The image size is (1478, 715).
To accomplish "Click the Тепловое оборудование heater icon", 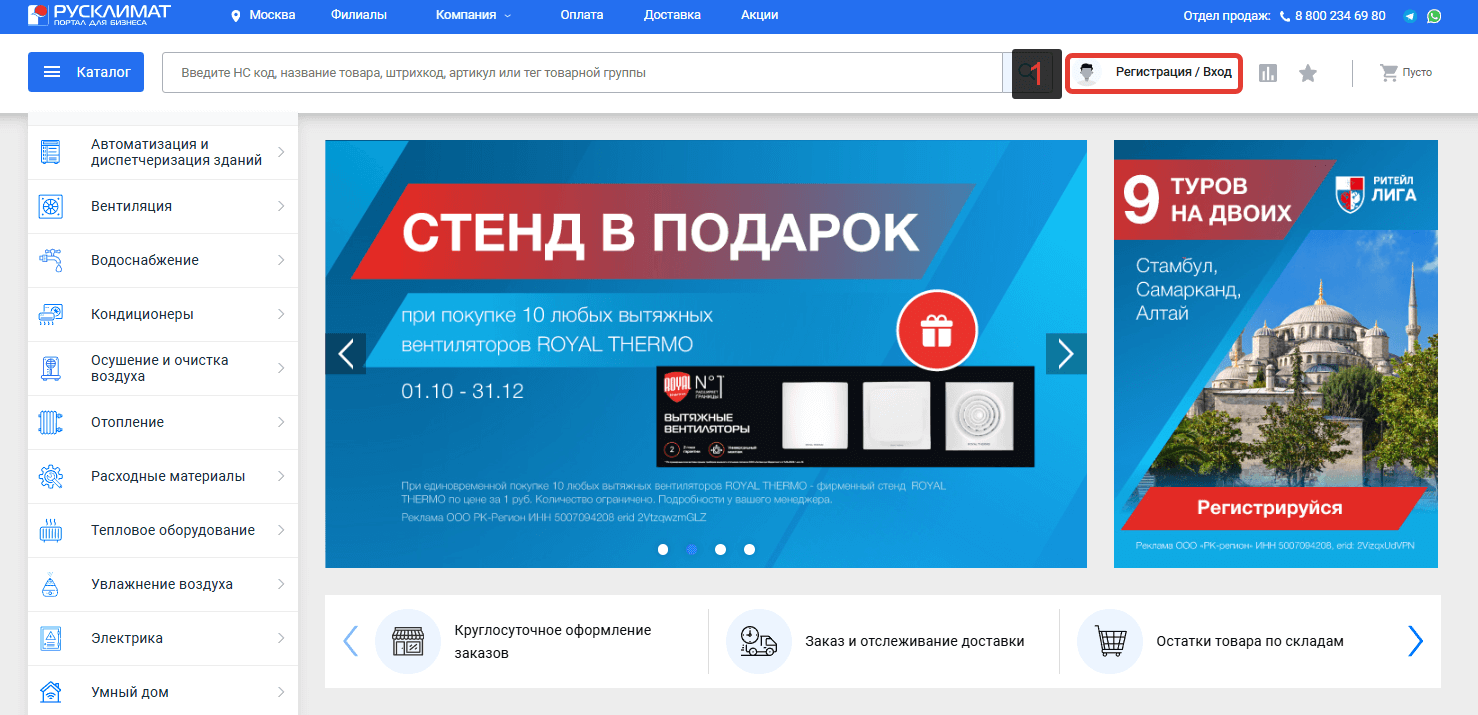I will 50,530.
